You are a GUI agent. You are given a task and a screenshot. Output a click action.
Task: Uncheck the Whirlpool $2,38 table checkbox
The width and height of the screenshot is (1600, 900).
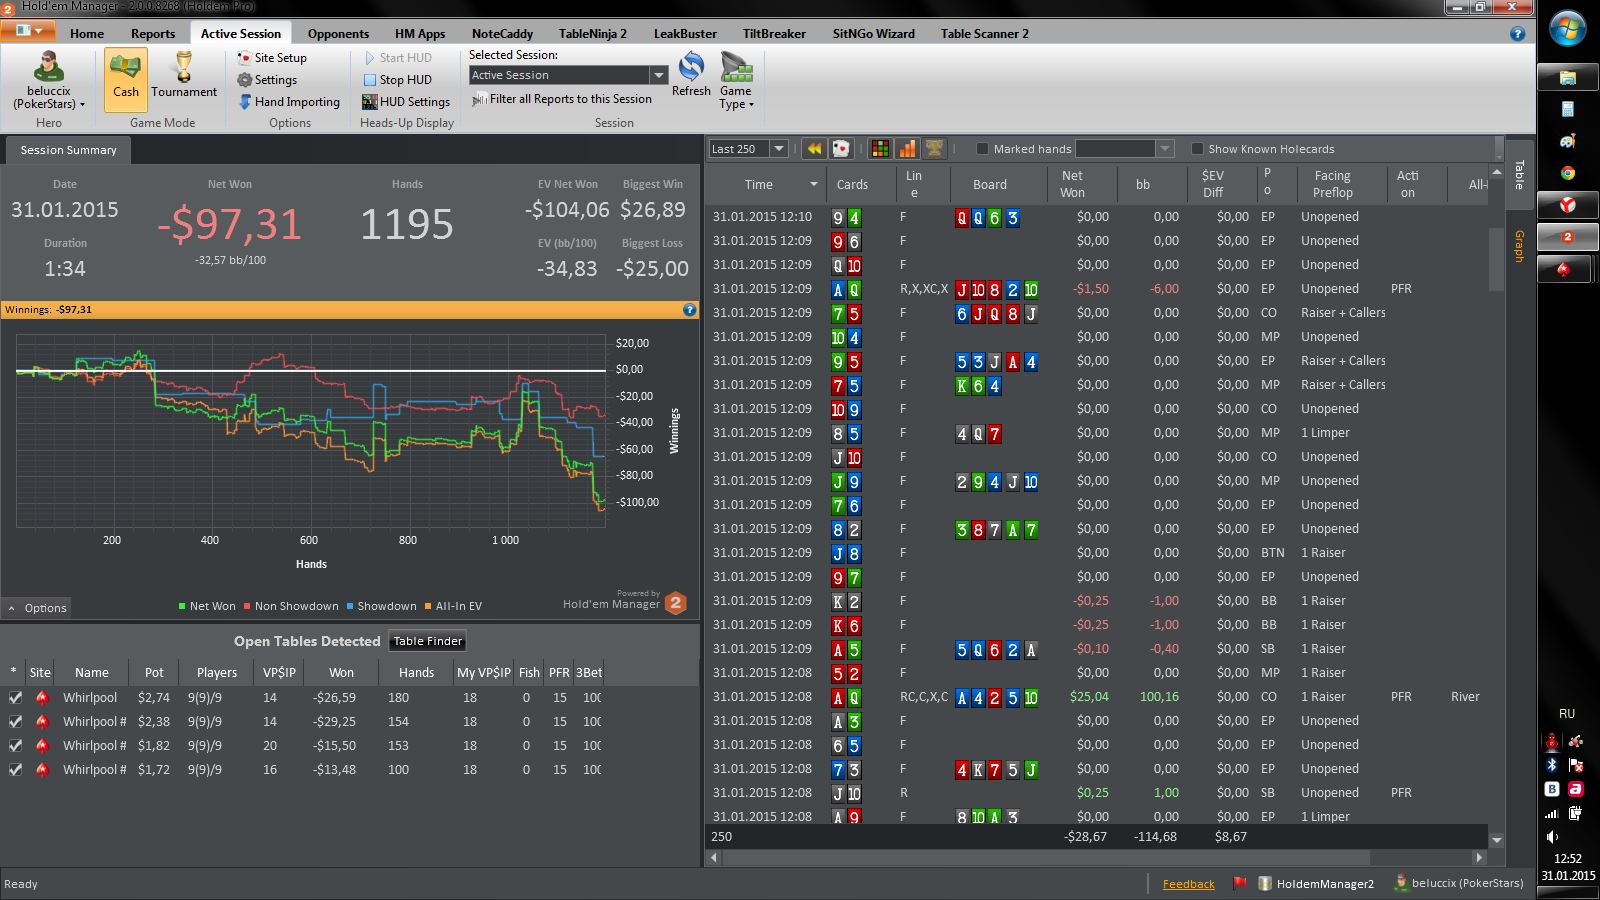(15, 722)
